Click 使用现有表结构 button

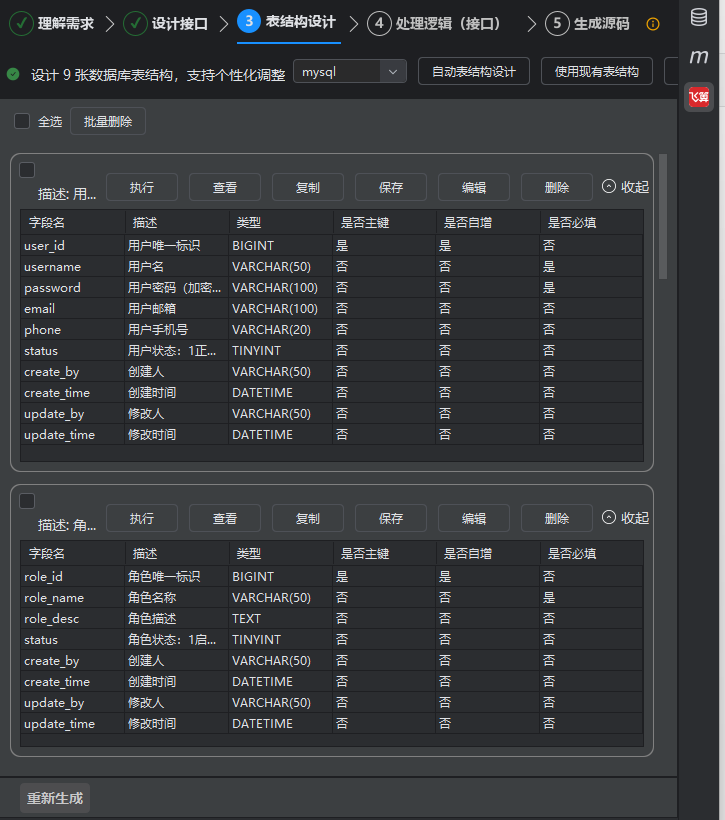point(597,71)
